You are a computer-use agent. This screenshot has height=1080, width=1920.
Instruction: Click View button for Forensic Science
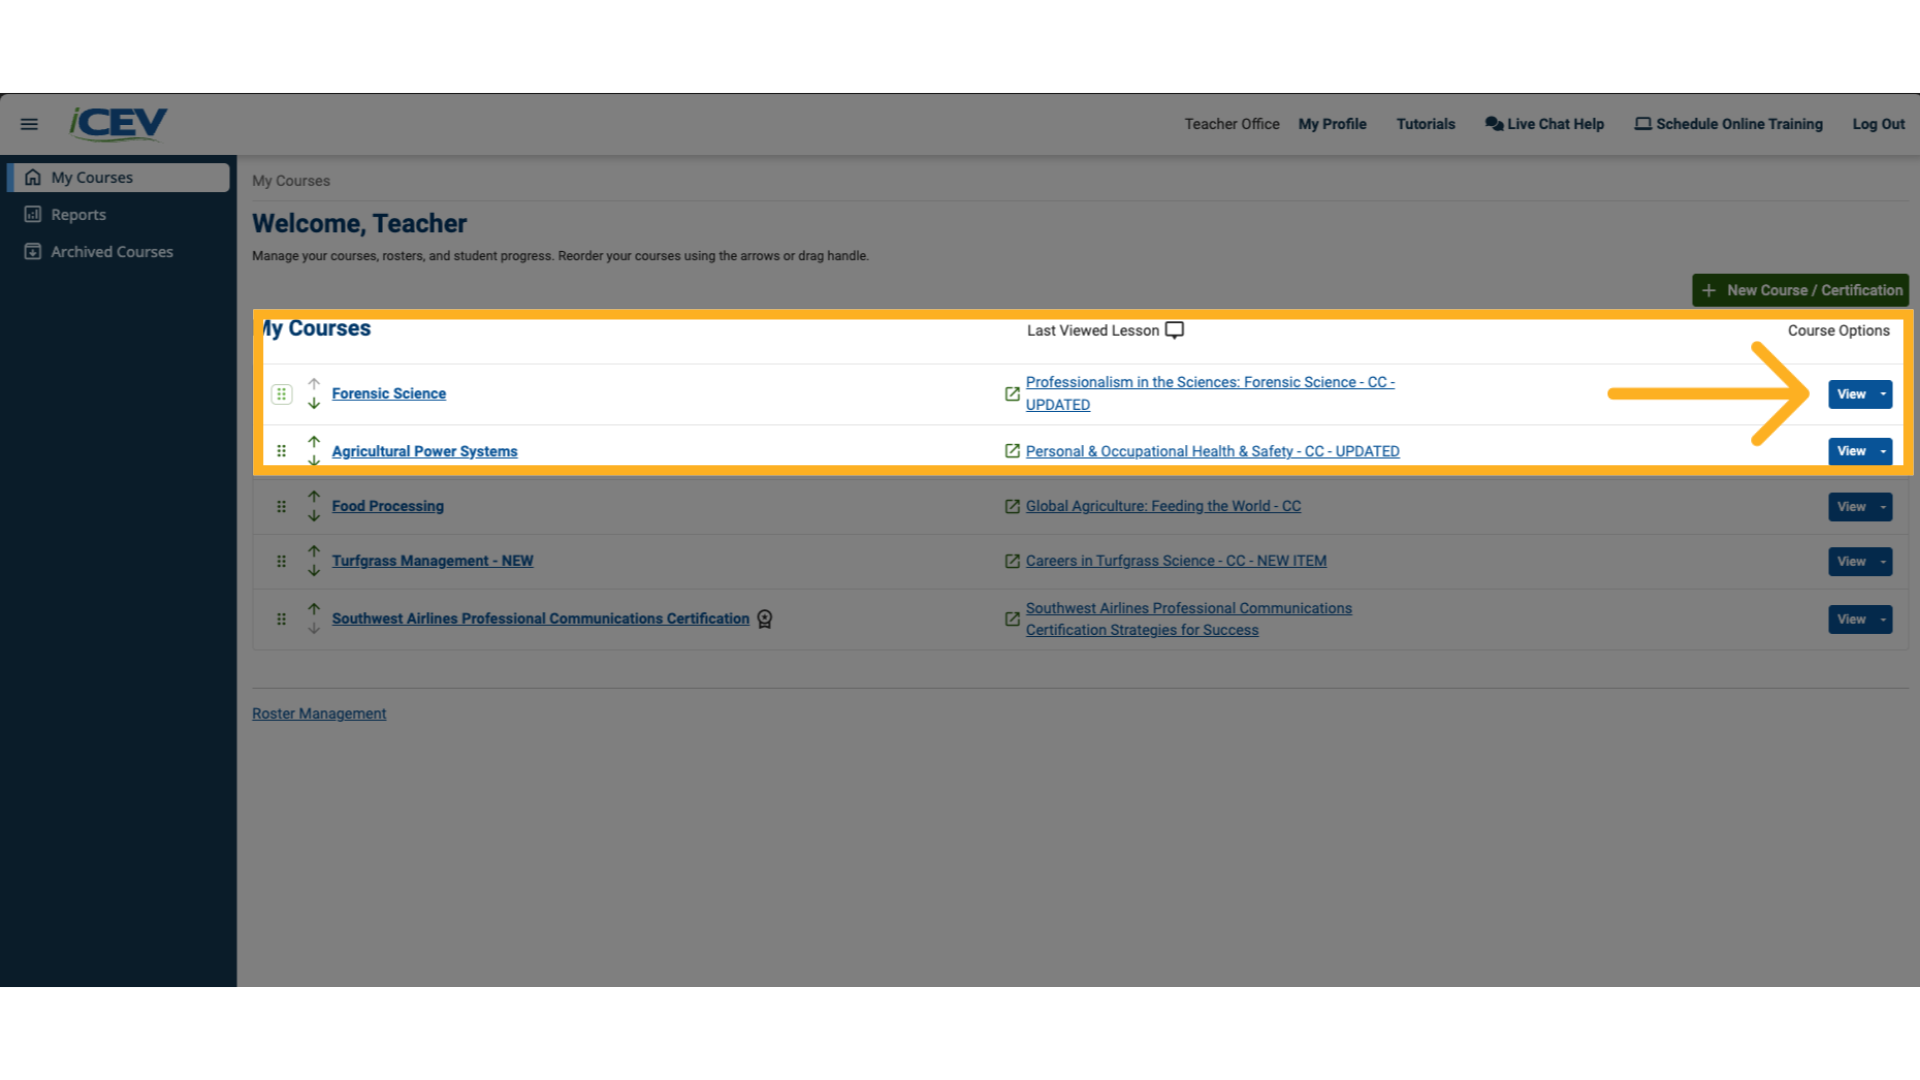(1851, 394)
